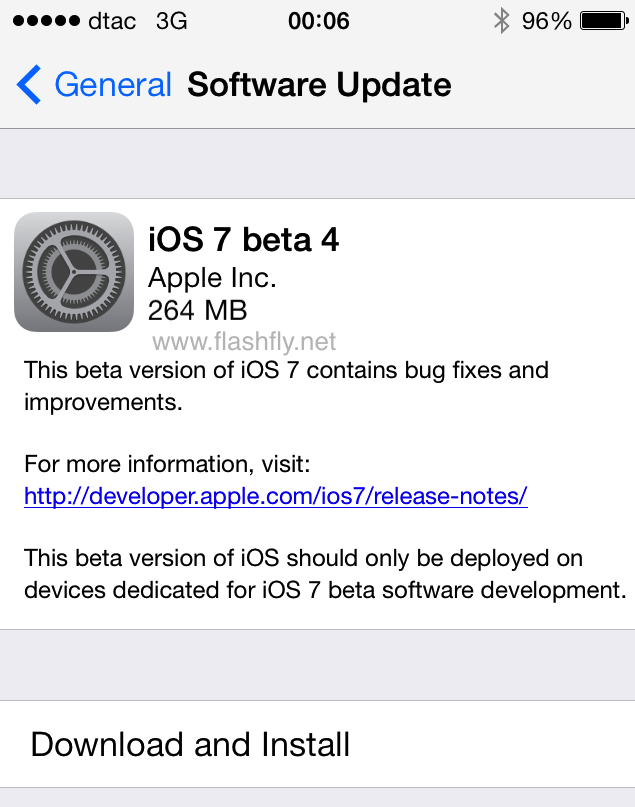635x807 pixels.
Task: Tap the 'For more information, visit:' text
Action: click(x=169, y=465)
